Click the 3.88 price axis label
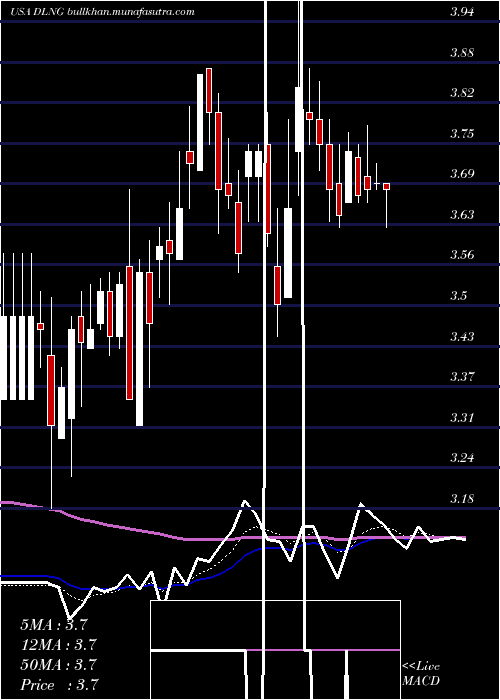500x700 pixels. point(462,53)
